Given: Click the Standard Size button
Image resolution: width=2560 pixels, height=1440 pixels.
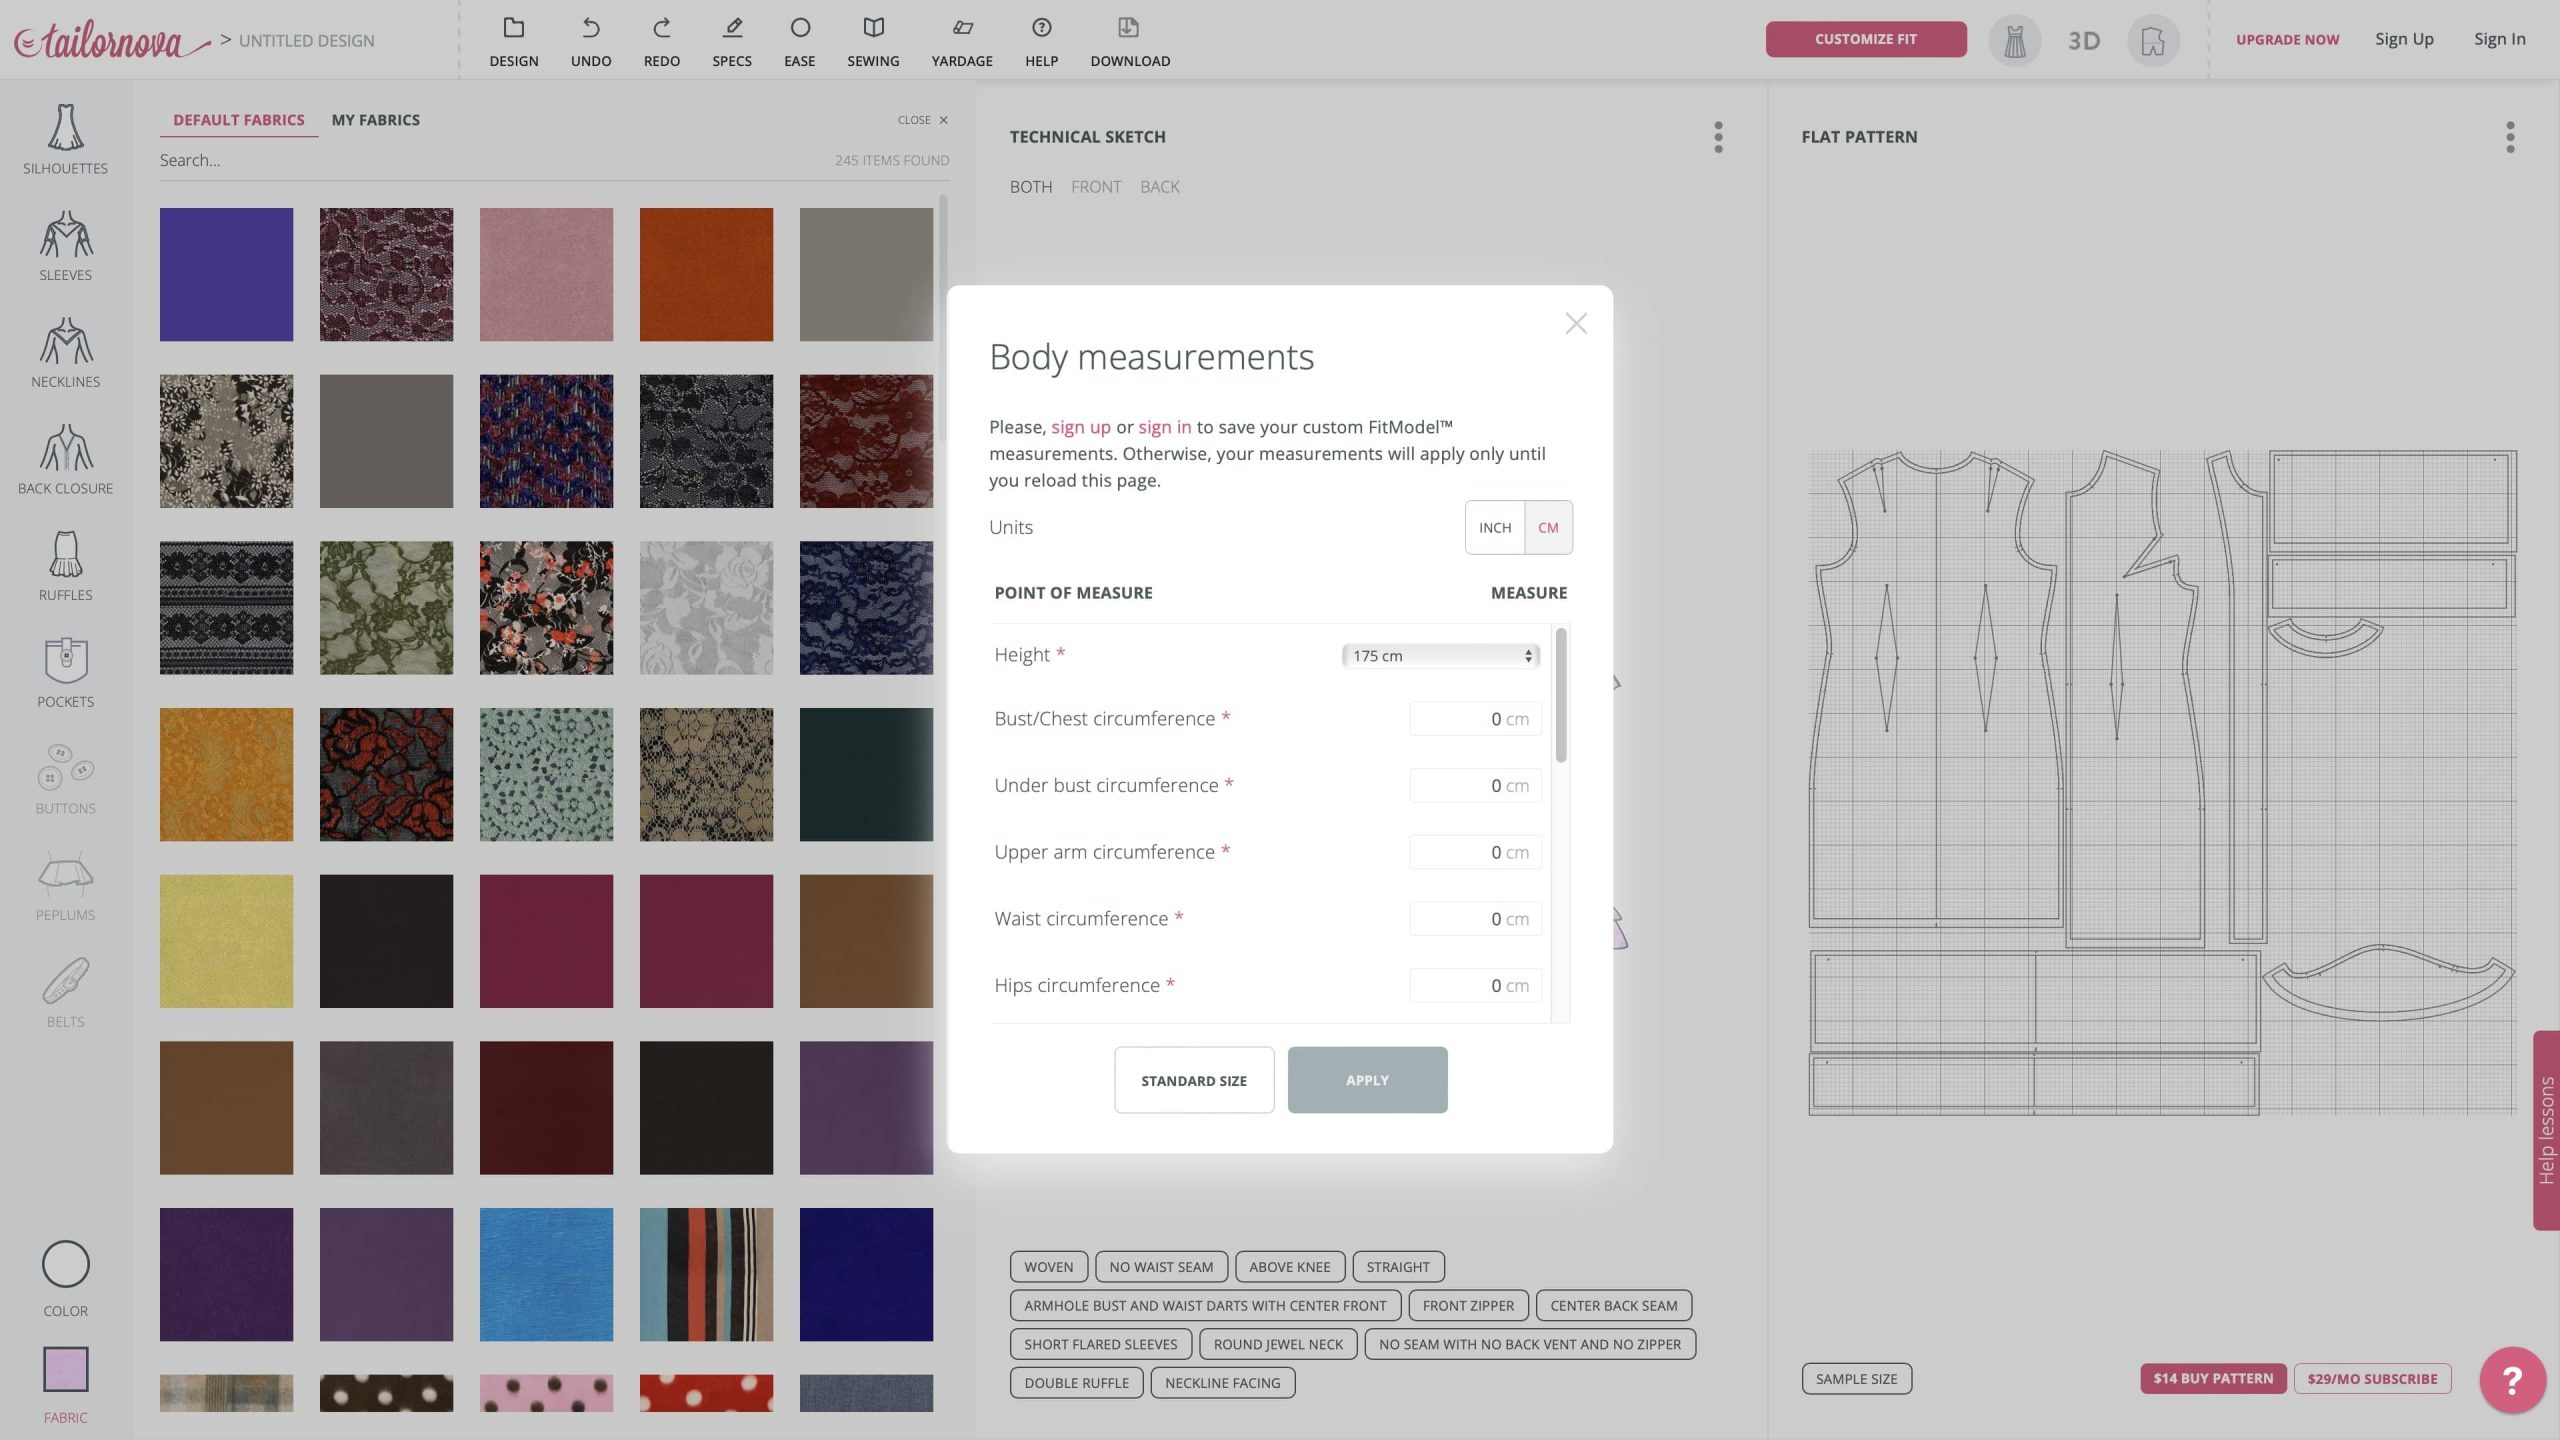Looking at the screenshot, I should (x=1193, y=1080).
